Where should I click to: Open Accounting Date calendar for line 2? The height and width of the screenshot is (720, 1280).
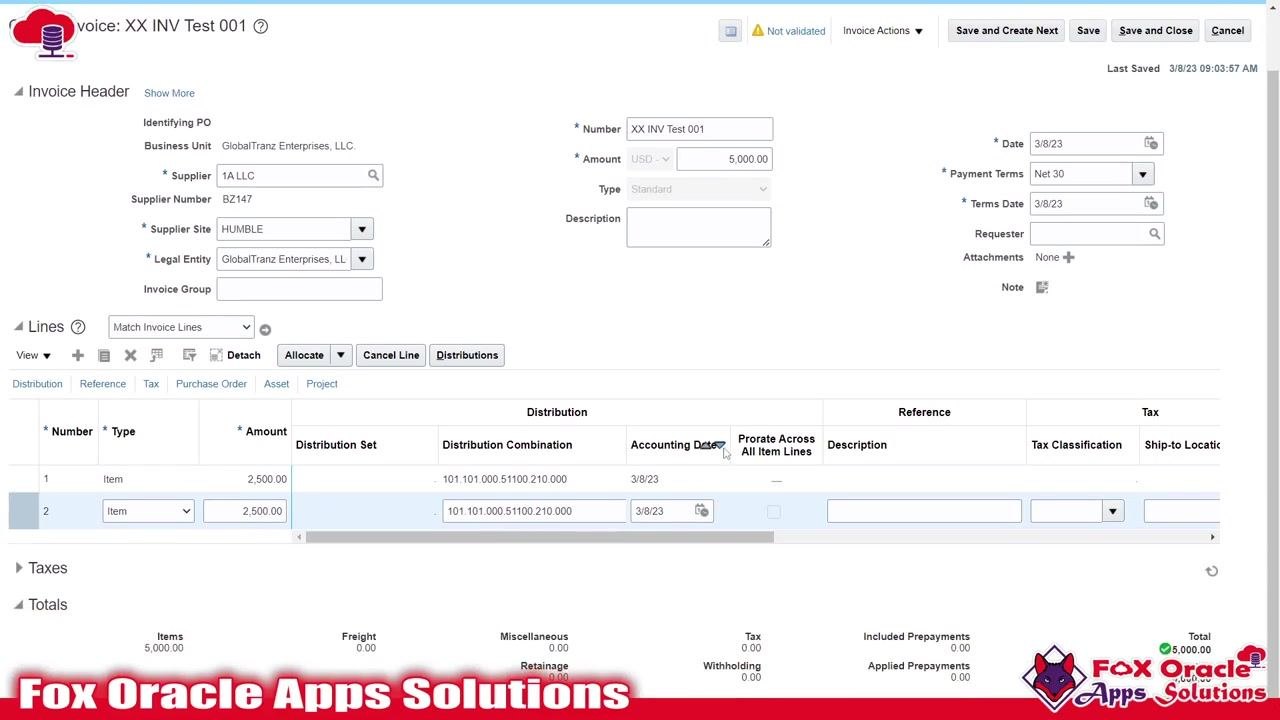[x=702, y=511]
